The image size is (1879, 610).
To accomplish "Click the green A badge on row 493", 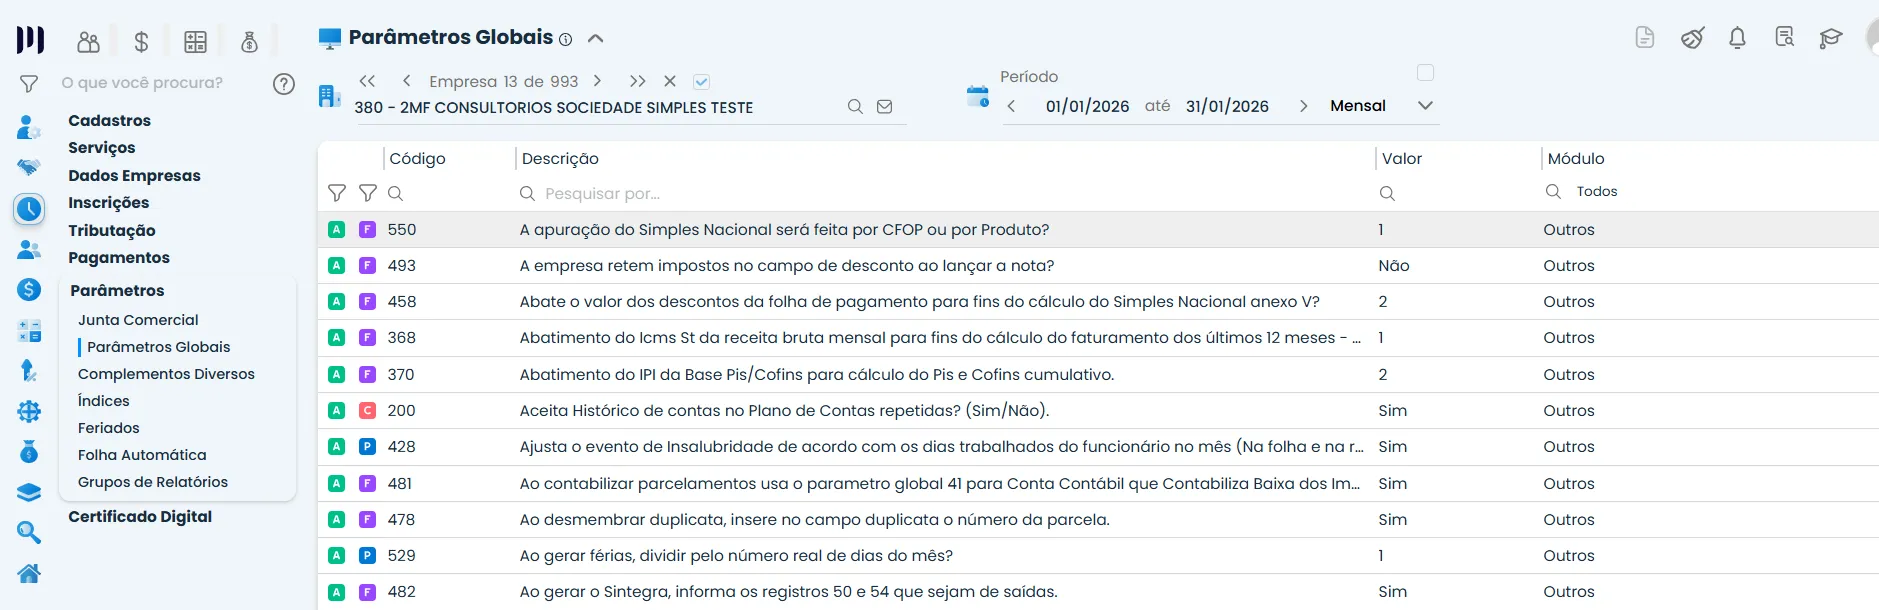I will pos(337,265).
